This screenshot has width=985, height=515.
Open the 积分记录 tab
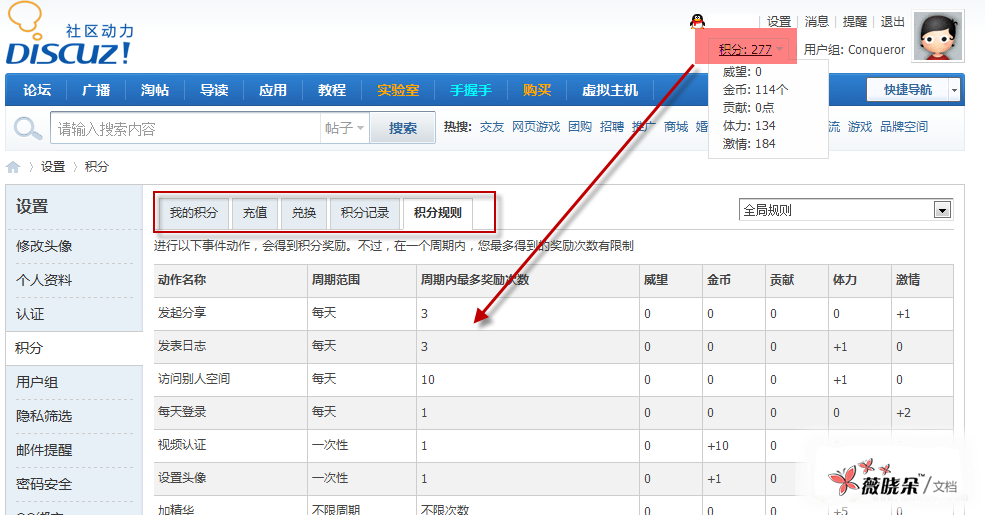click(x=365, y=213)
